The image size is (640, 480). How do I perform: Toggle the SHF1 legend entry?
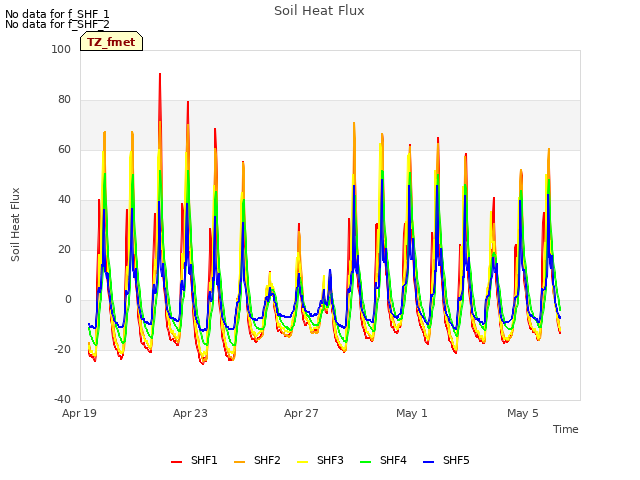(x=194, y=460)
